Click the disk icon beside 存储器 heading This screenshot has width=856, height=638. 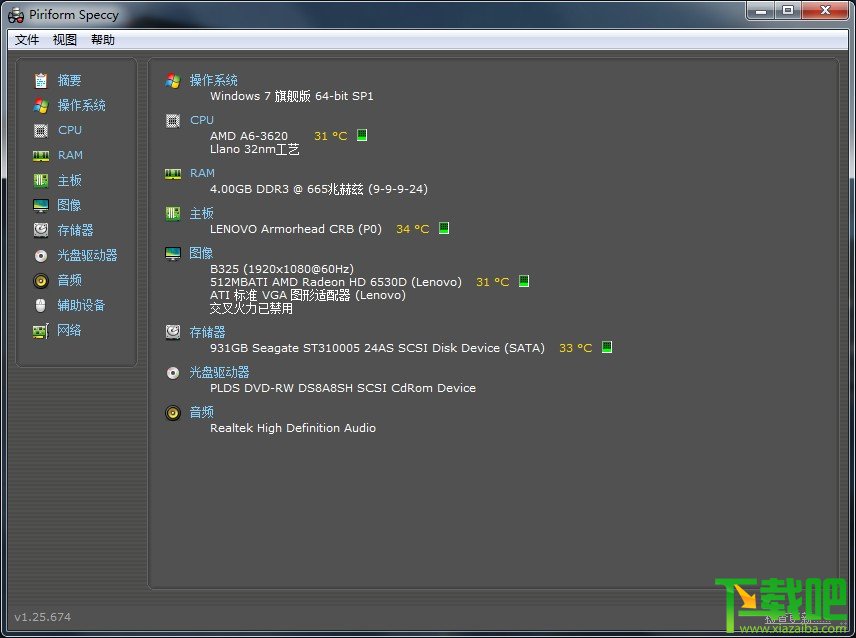point(173,332)
